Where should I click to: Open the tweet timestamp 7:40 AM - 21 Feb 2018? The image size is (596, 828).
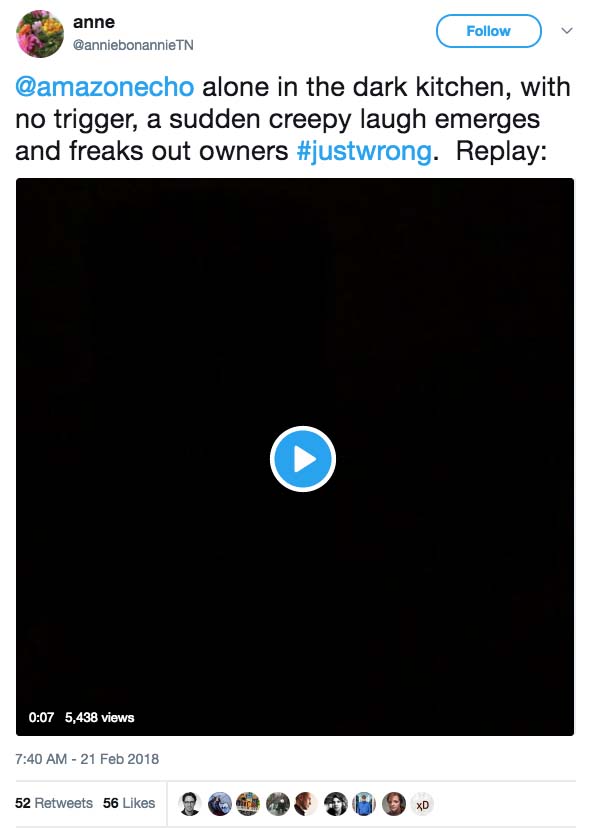87,759
